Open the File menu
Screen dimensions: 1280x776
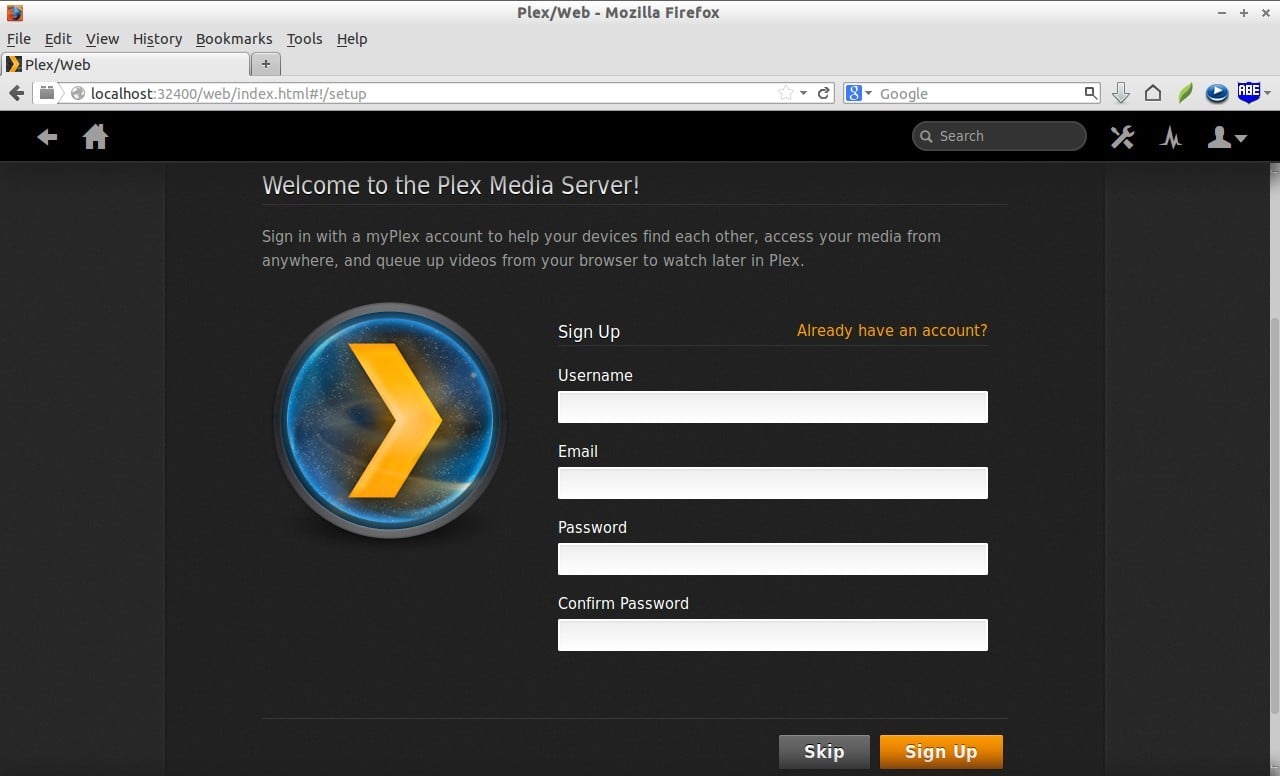[x=19, y=39]
